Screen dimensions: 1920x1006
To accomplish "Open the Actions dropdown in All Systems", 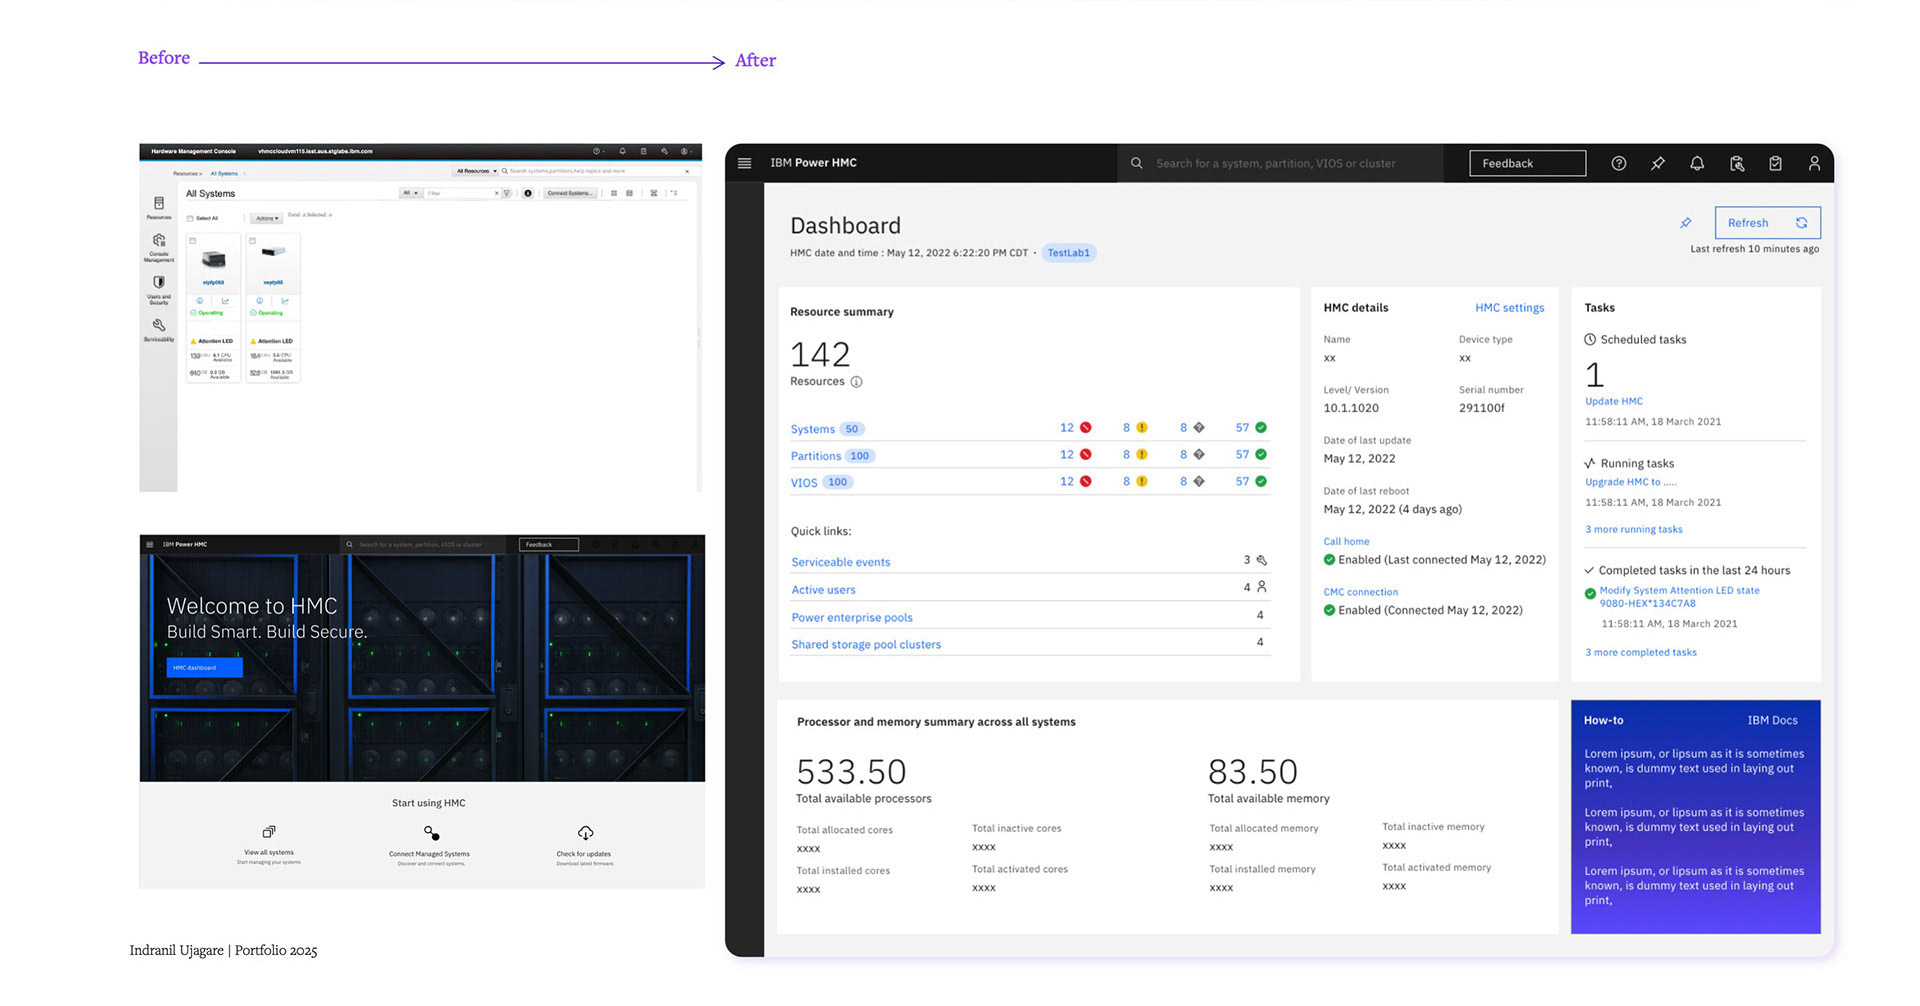I will 266,218.
